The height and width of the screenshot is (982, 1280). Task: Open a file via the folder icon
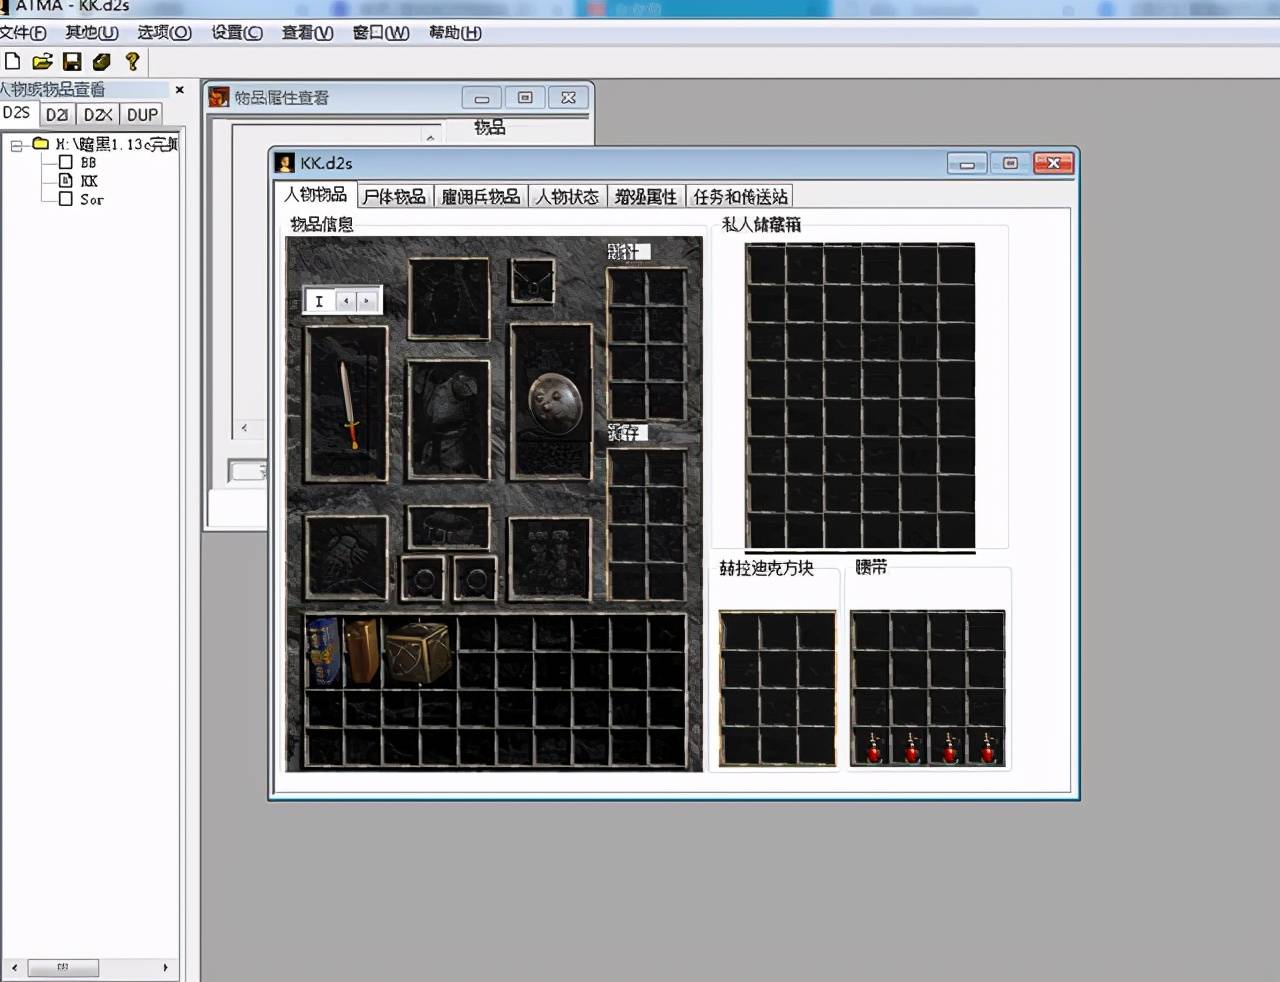(42, 61)
